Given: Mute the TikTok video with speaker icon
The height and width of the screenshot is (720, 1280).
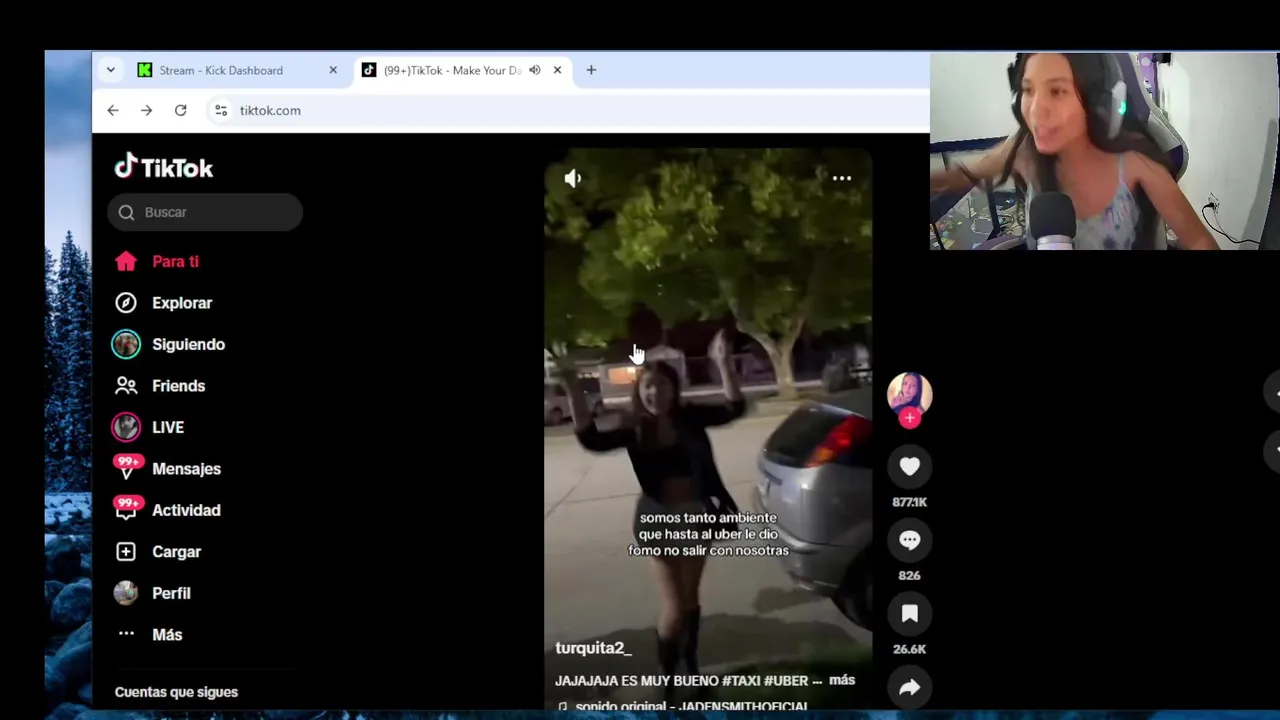Looking at the screenshot, I should (x=573, y=179).
